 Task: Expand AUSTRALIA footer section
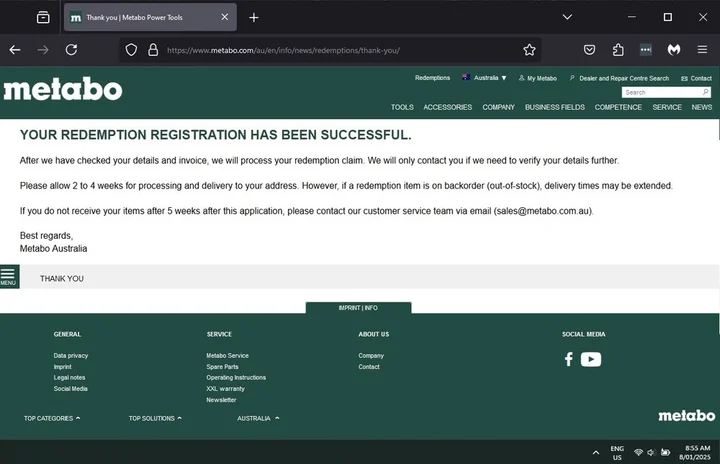tap(258, 418)
